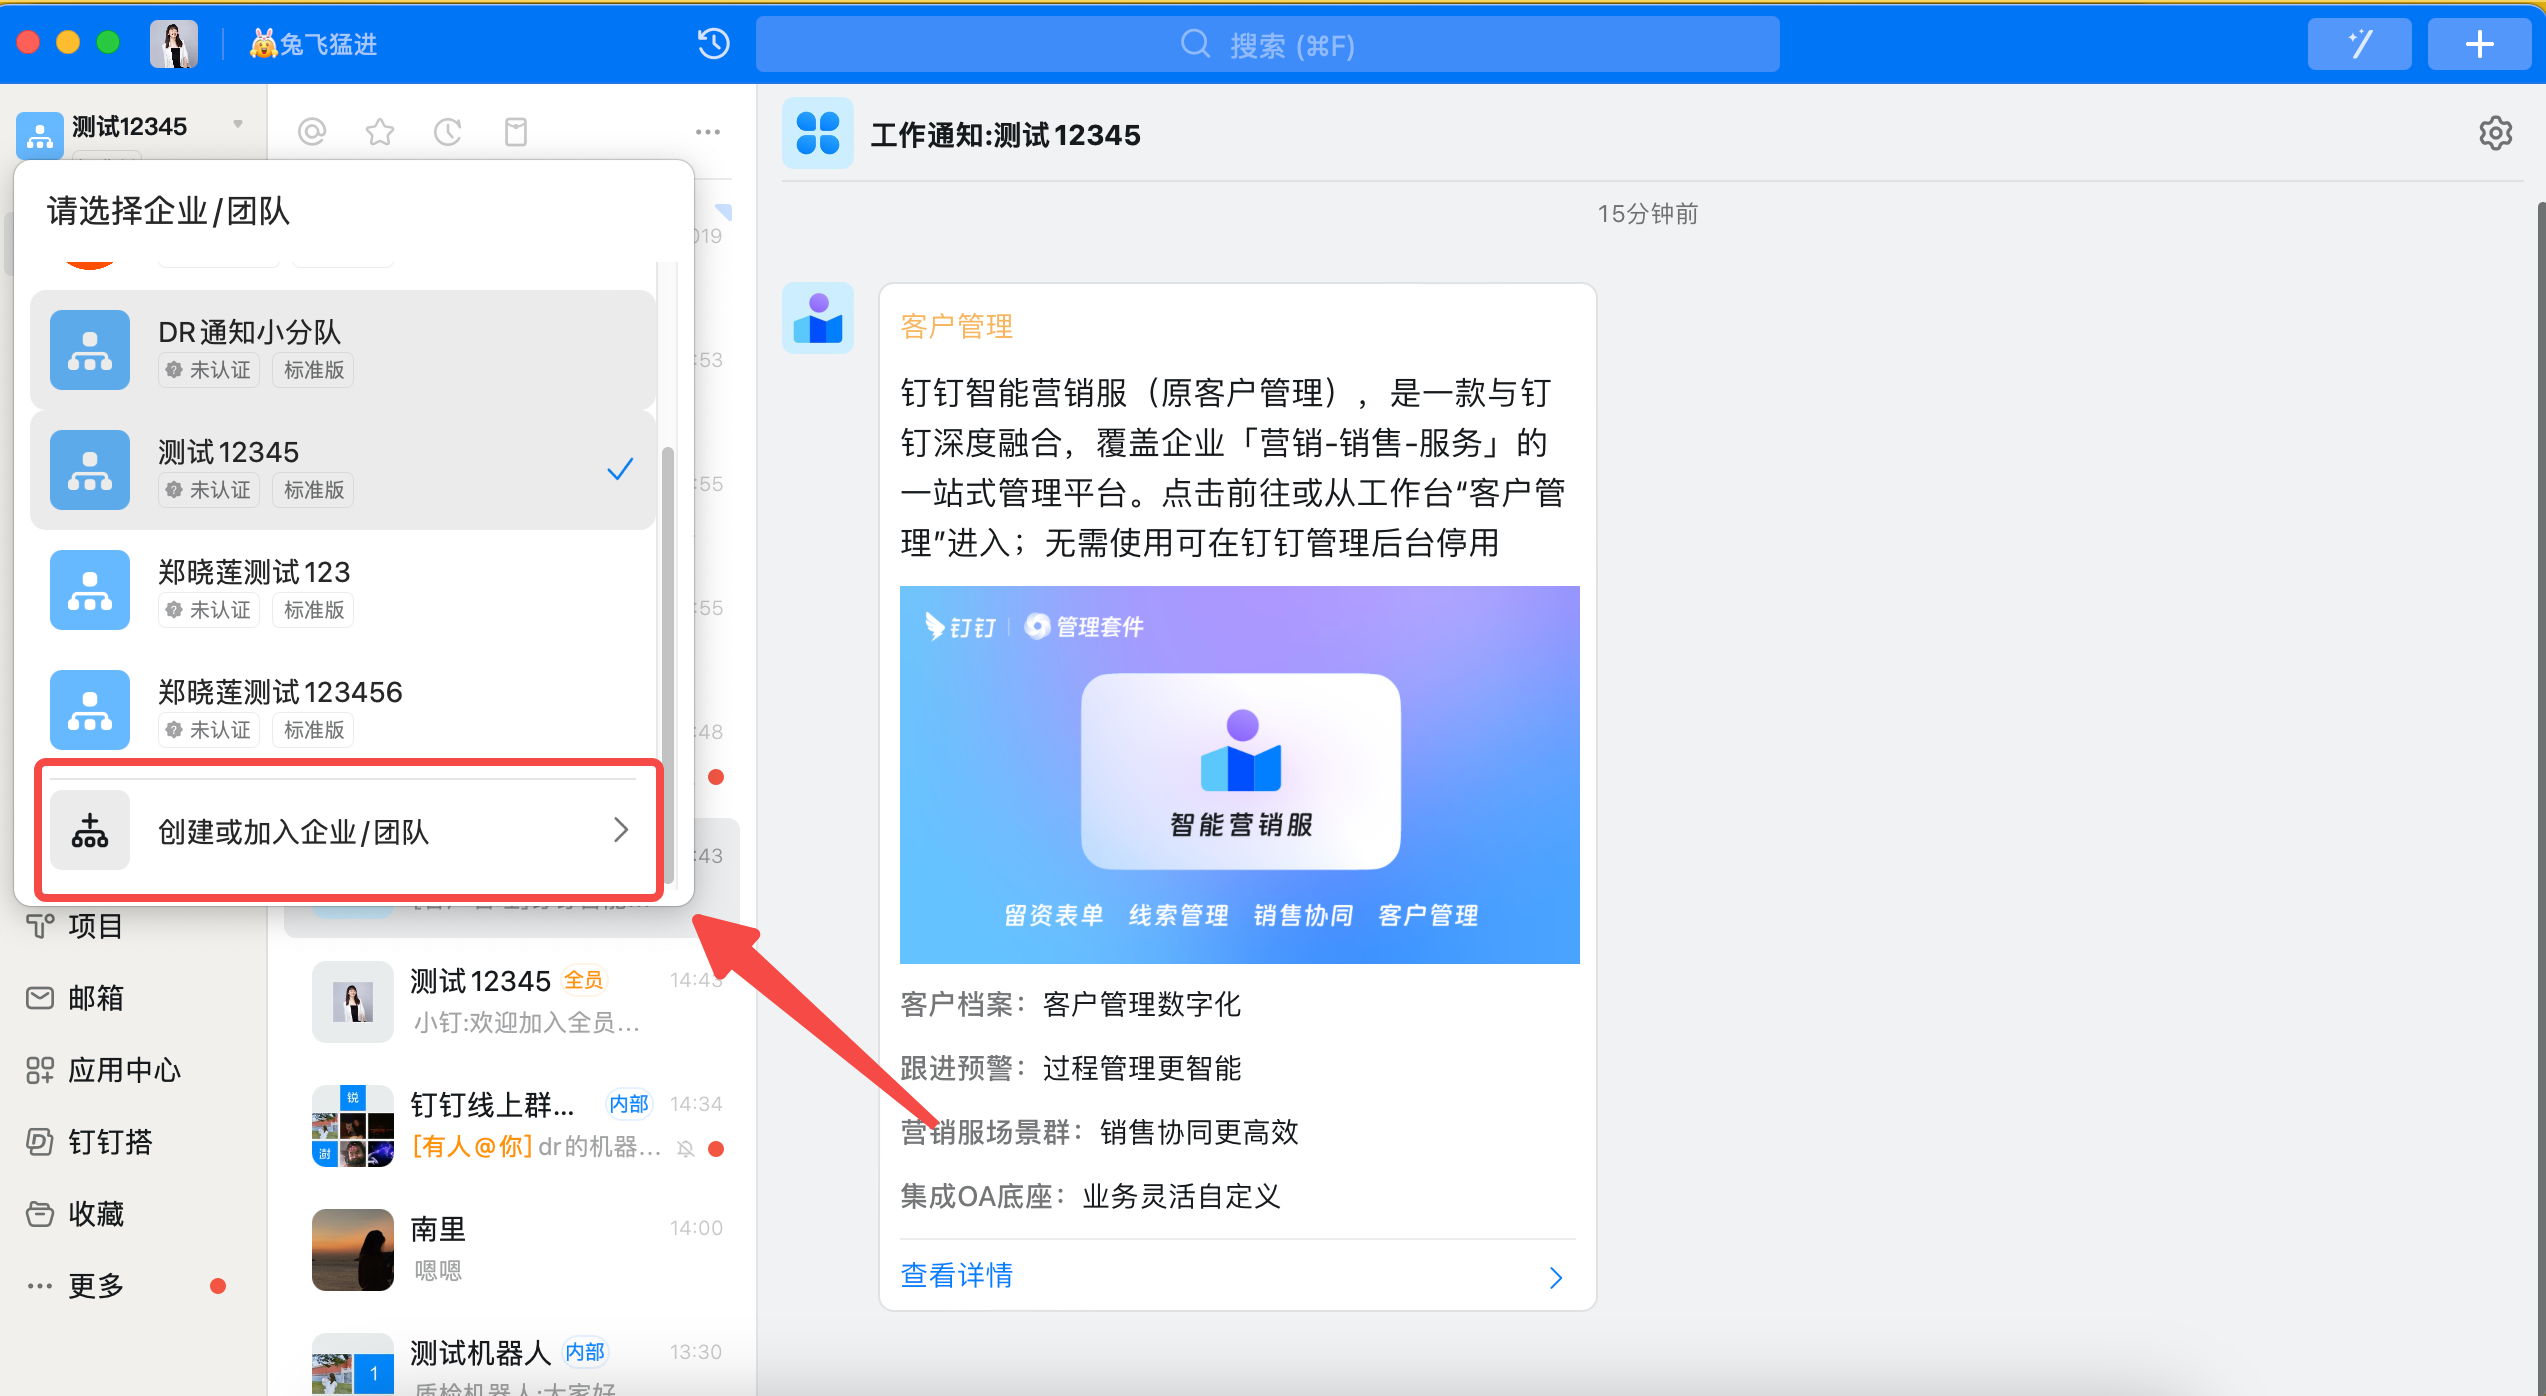Click the 全员 tag on 测试12345 chat
2546x1396 pixels.
tap(584, 980)
